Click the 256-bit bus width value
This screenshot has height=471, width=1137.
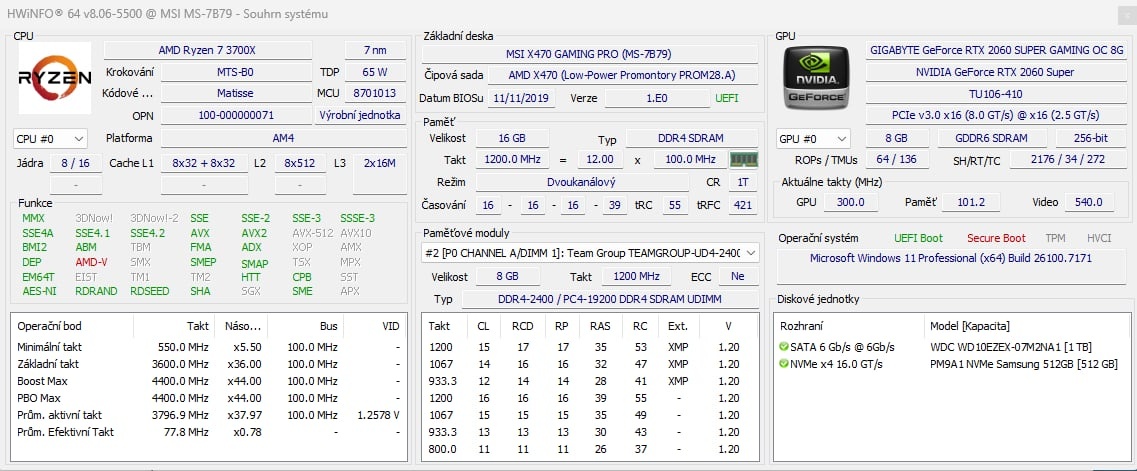coord(1091,138)
